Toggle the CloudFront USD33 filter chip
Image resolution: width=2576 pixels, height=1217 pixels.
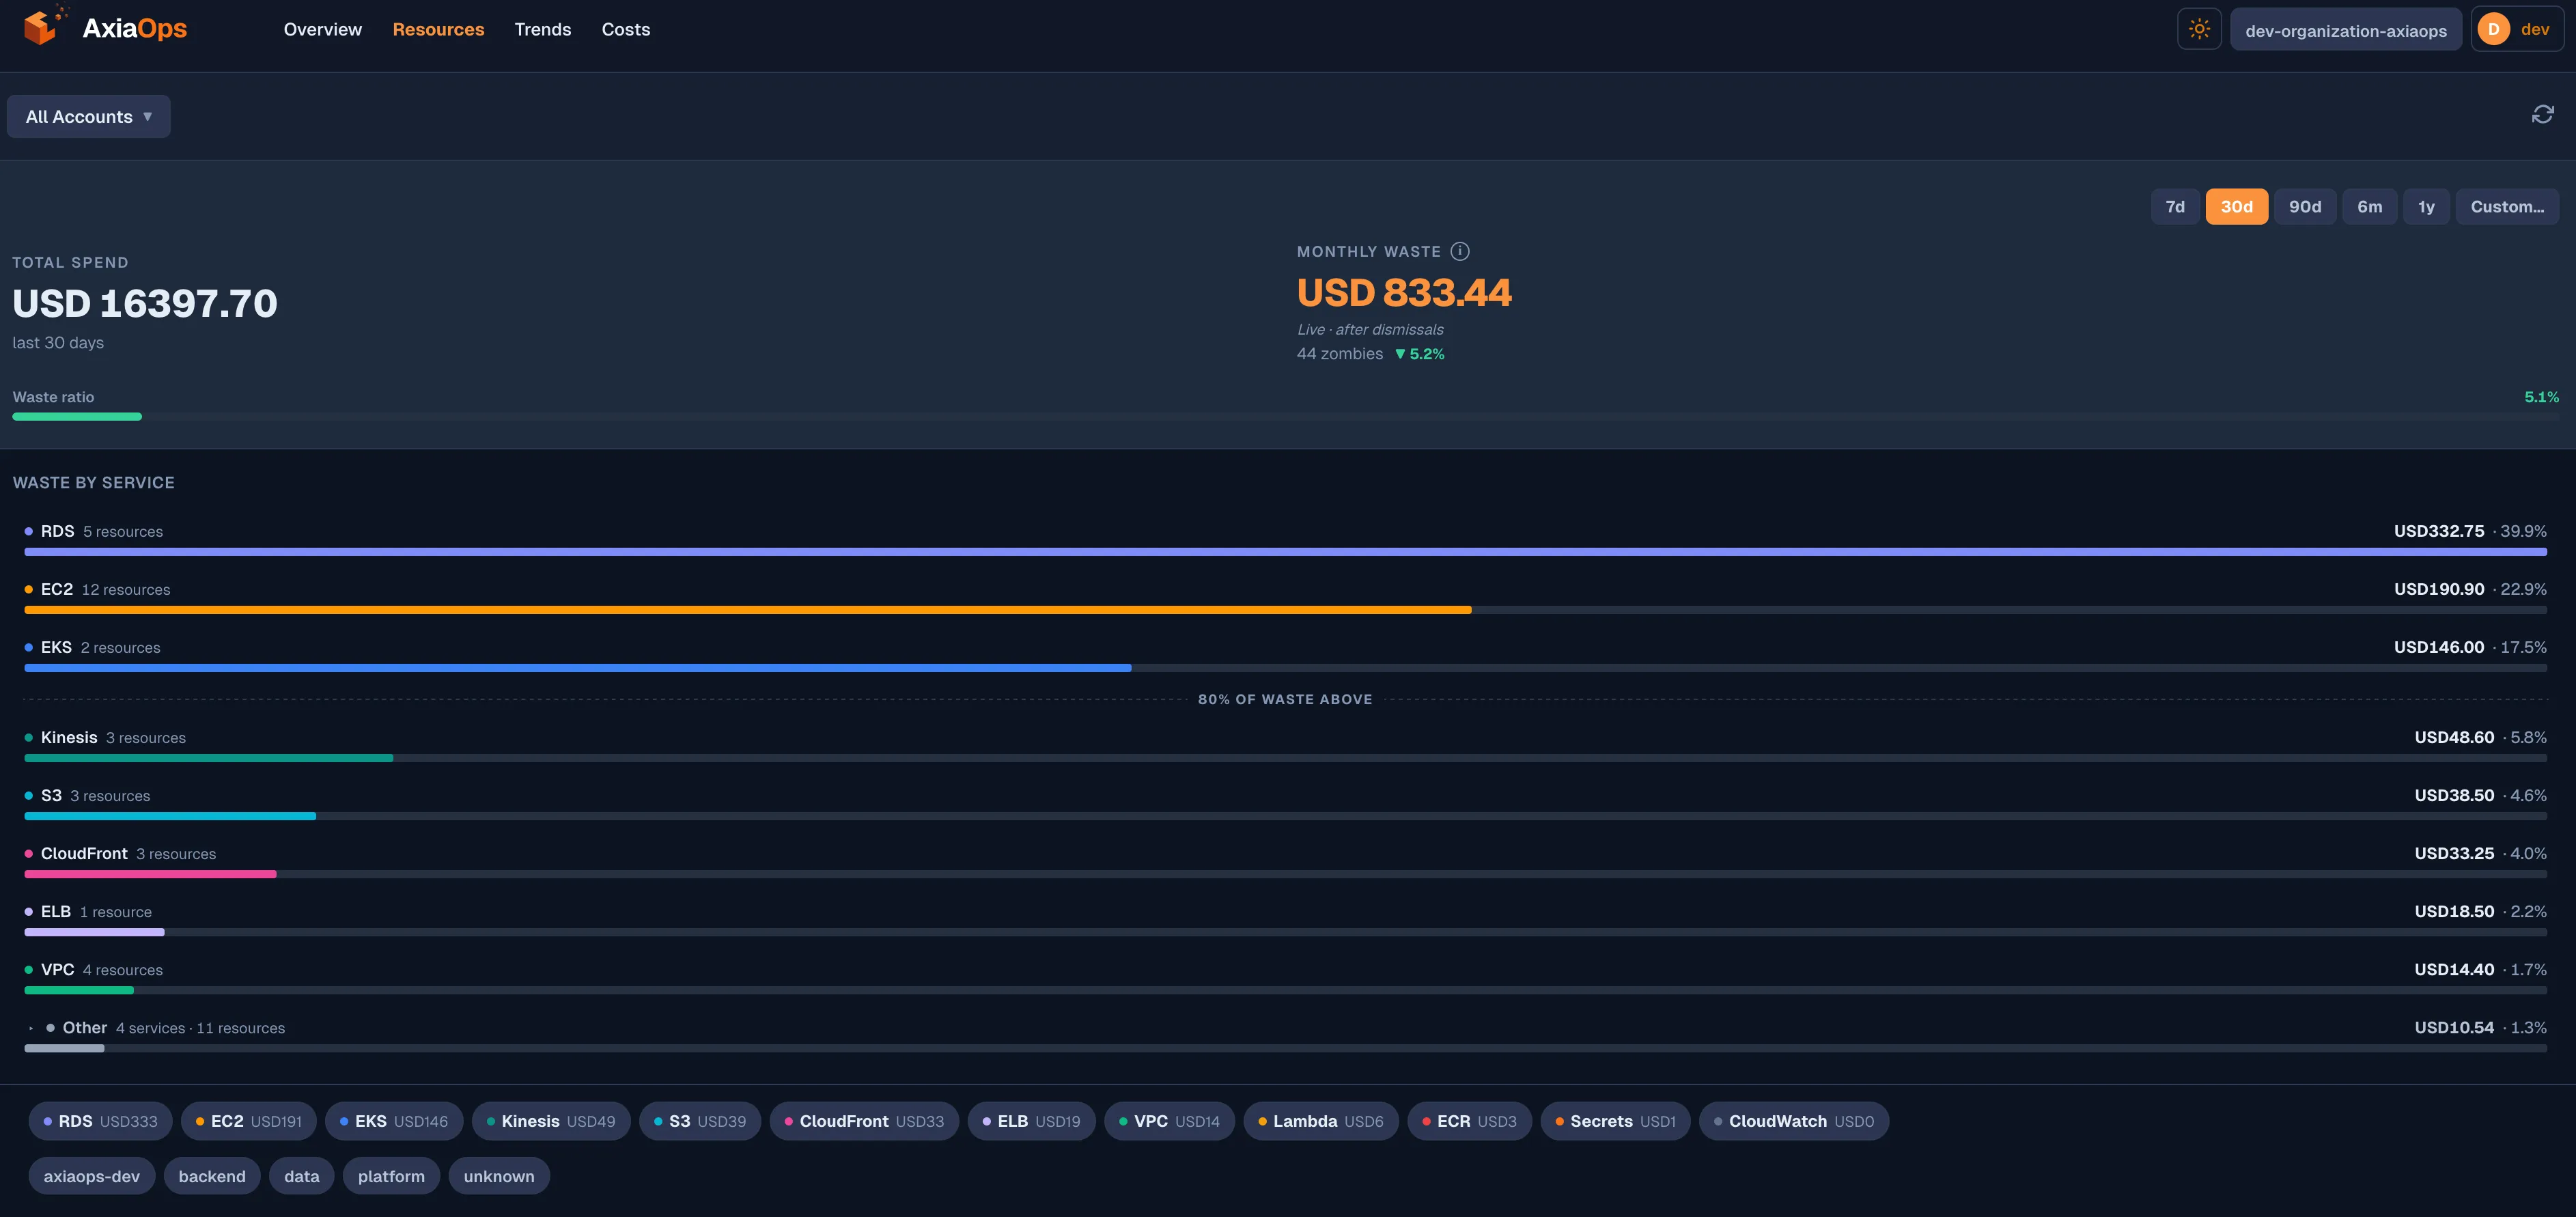pyautogui.click(x=864, y=1121)
